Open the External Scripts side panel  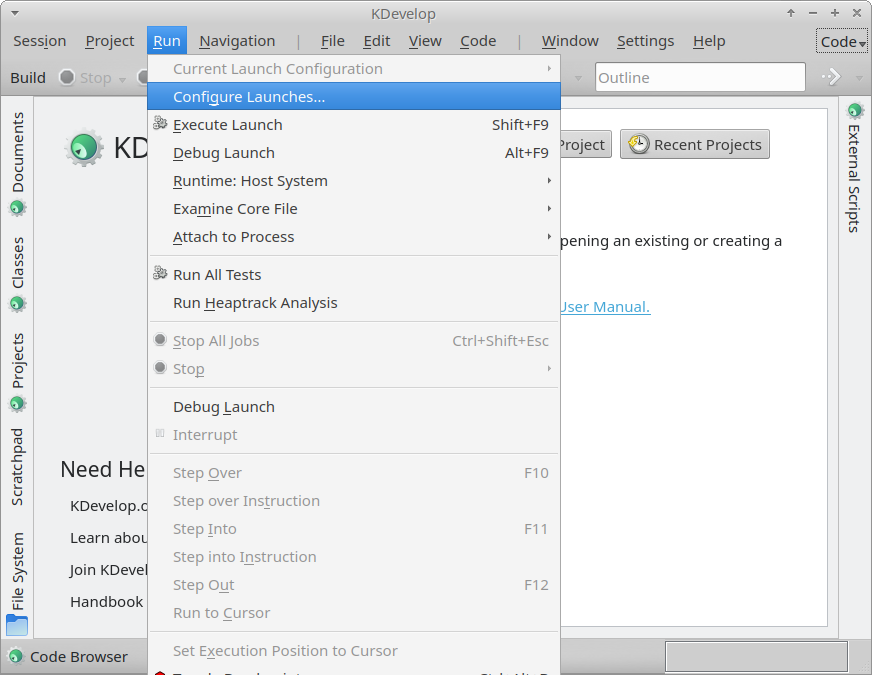[854, 167]
